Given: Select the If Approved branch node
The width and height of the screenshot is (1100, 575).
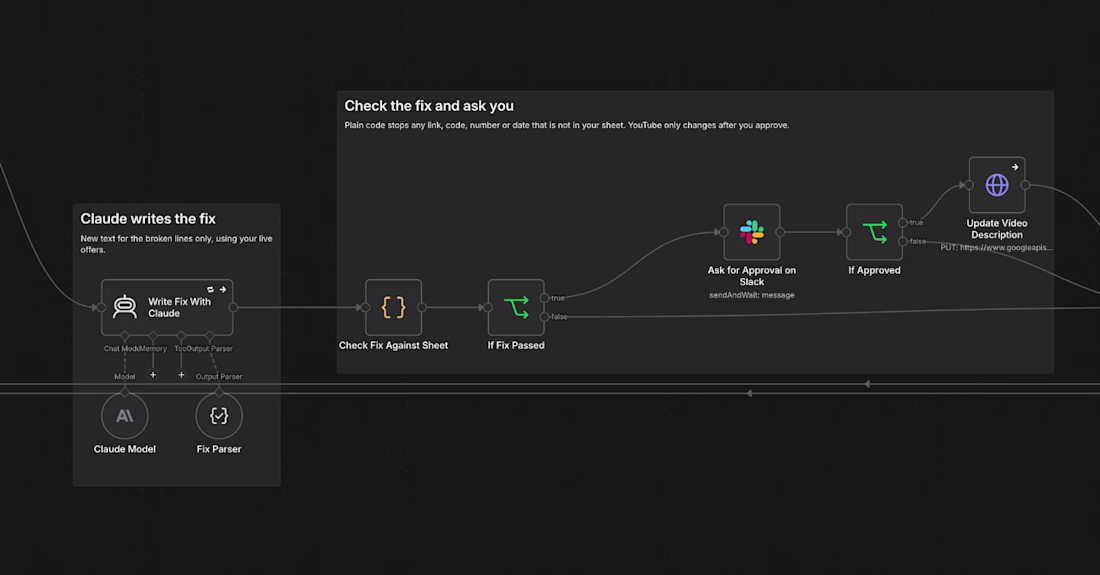Looking at the screenshot, I should [x=874, y=232].
